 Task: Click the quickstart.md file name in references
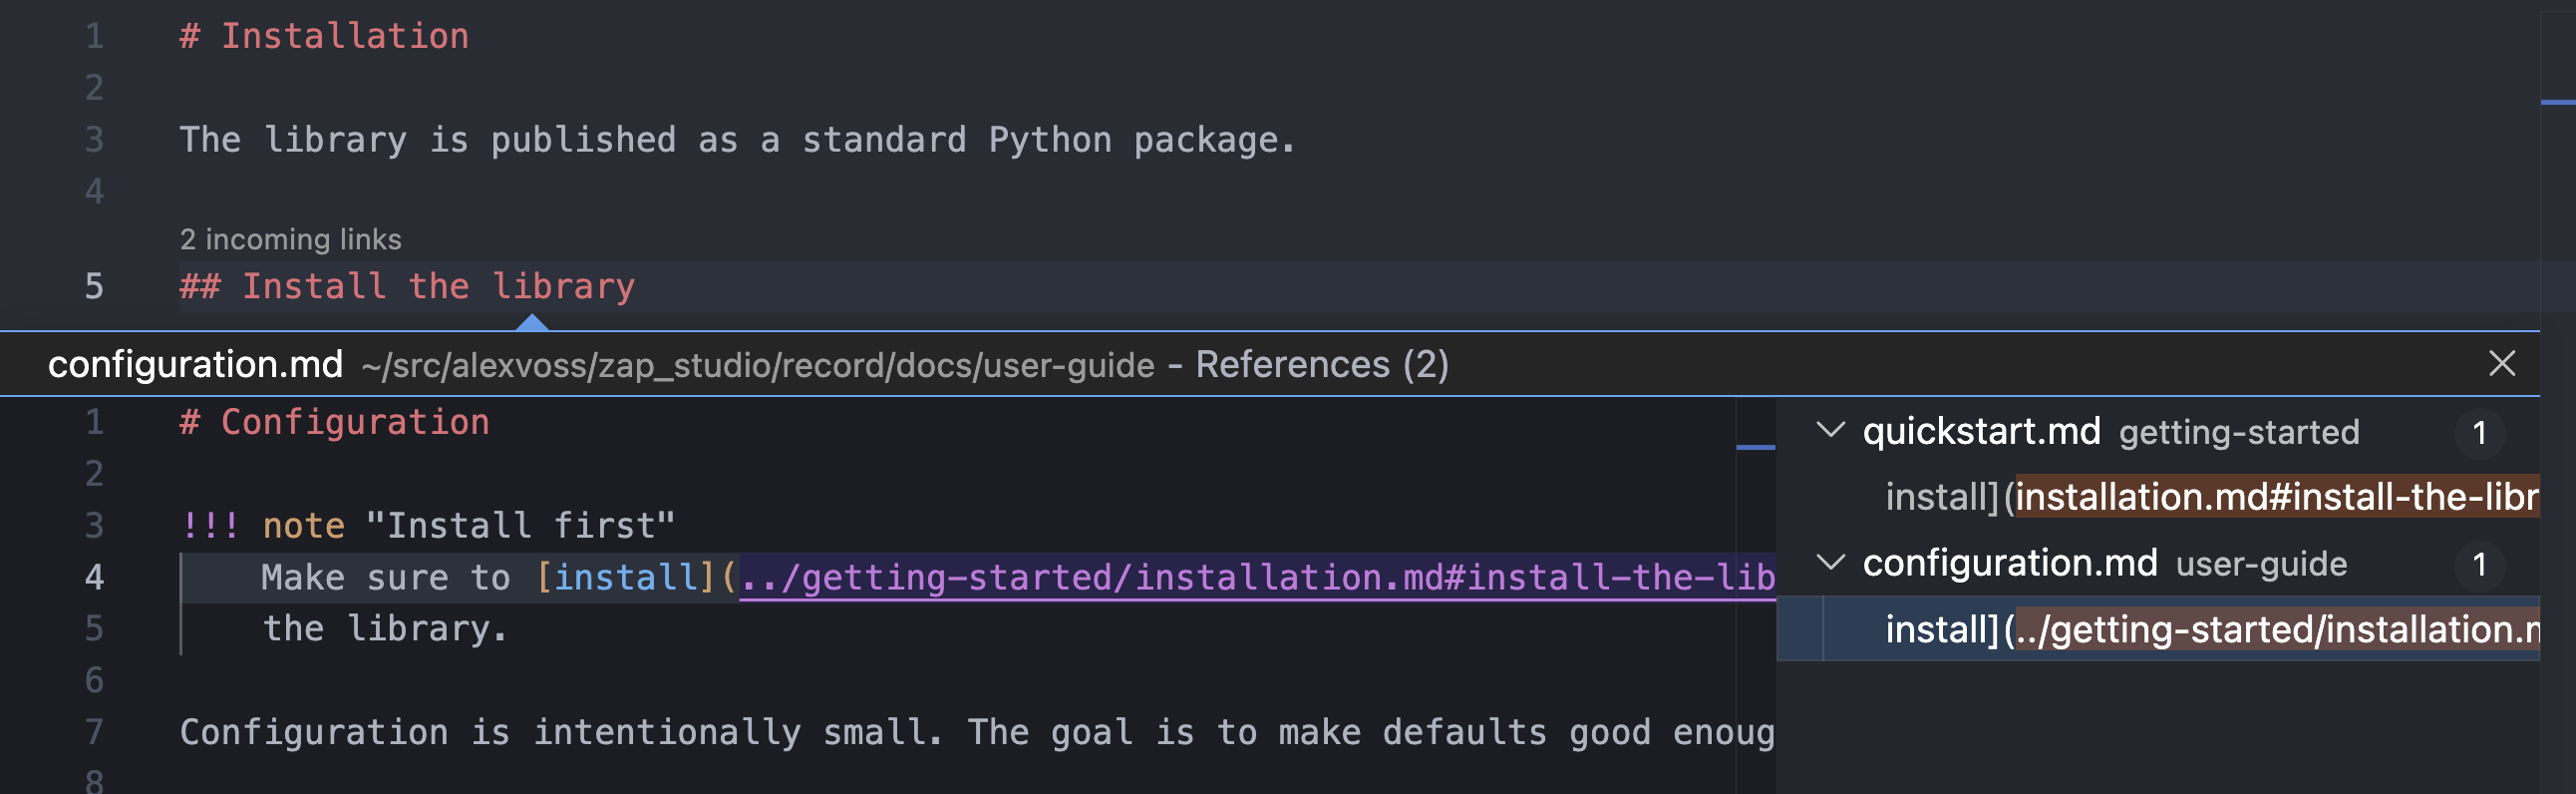point(1981,431)
